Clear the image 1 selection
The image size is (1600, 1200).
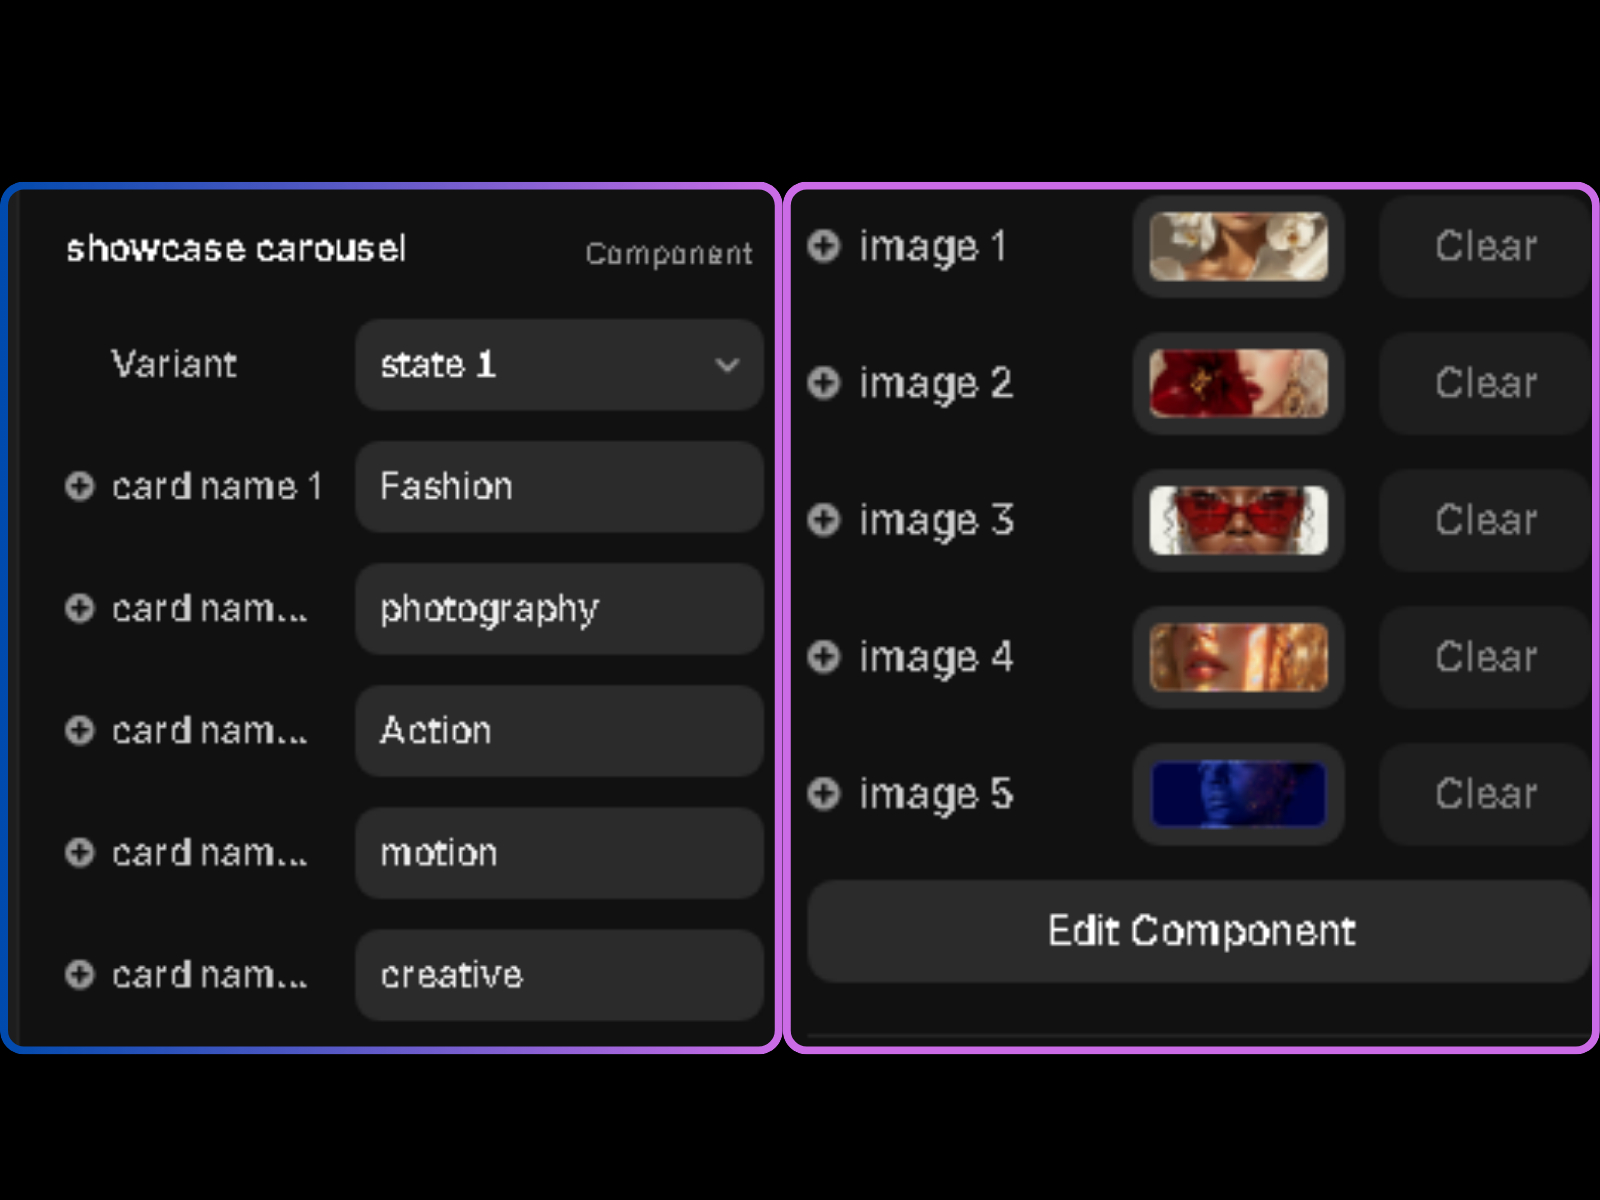click(1484, 247)
